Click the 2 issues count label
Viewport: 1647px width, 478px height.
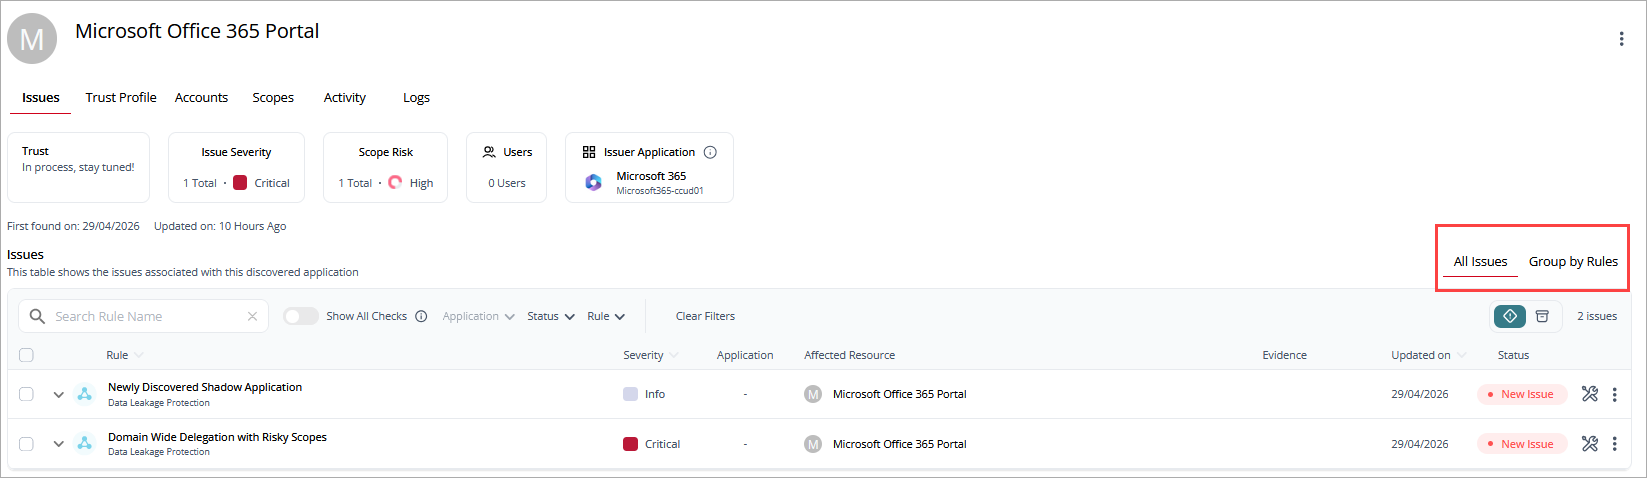tap(1597, 316)
